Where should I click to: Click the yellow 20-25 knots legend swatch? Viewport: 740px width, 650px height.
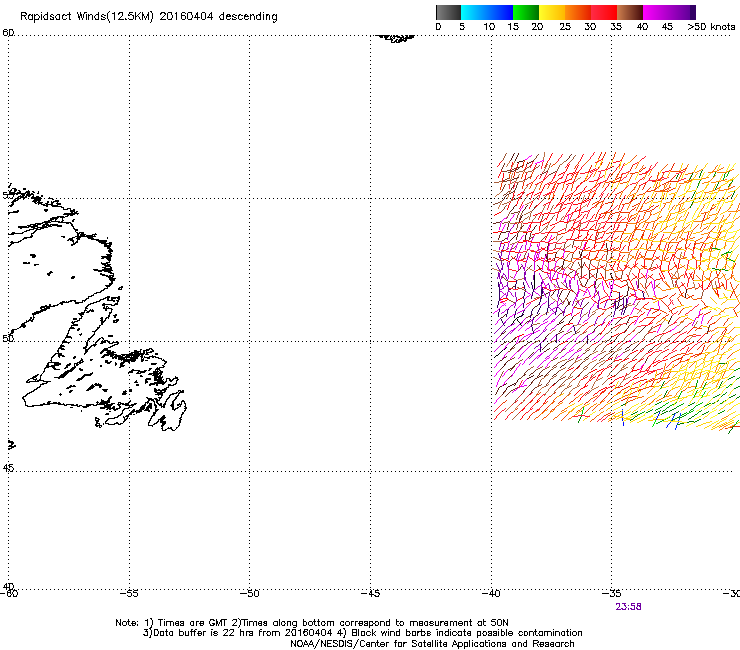[552, 12]
